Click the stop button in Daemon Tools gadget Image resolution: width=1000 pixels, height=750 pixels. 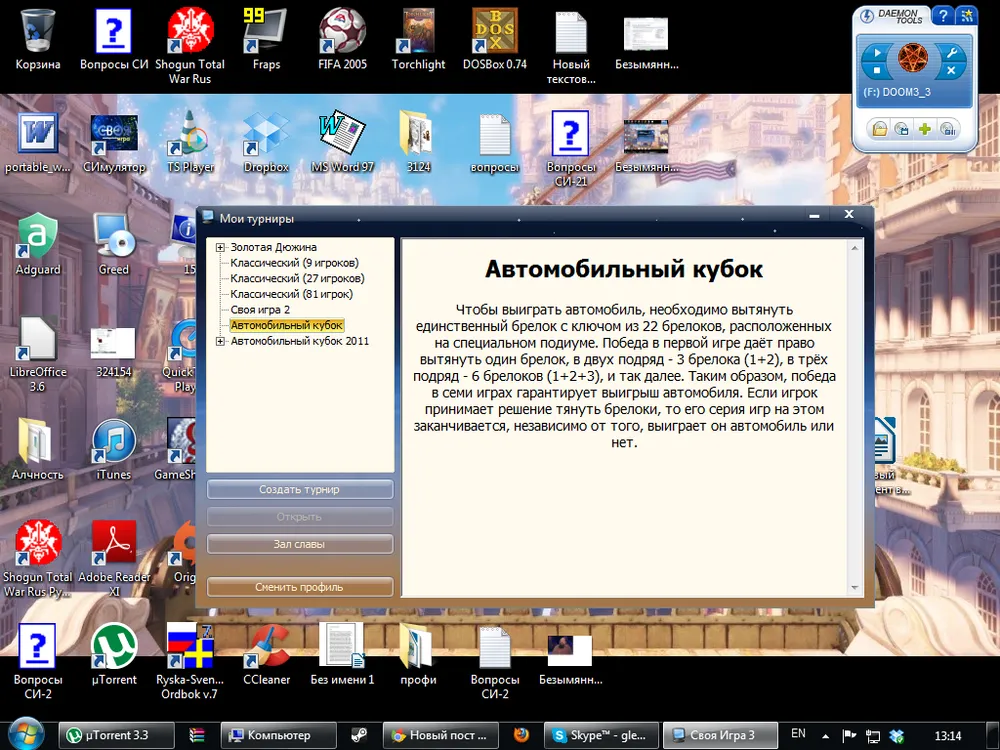click(x=877, y=71)
